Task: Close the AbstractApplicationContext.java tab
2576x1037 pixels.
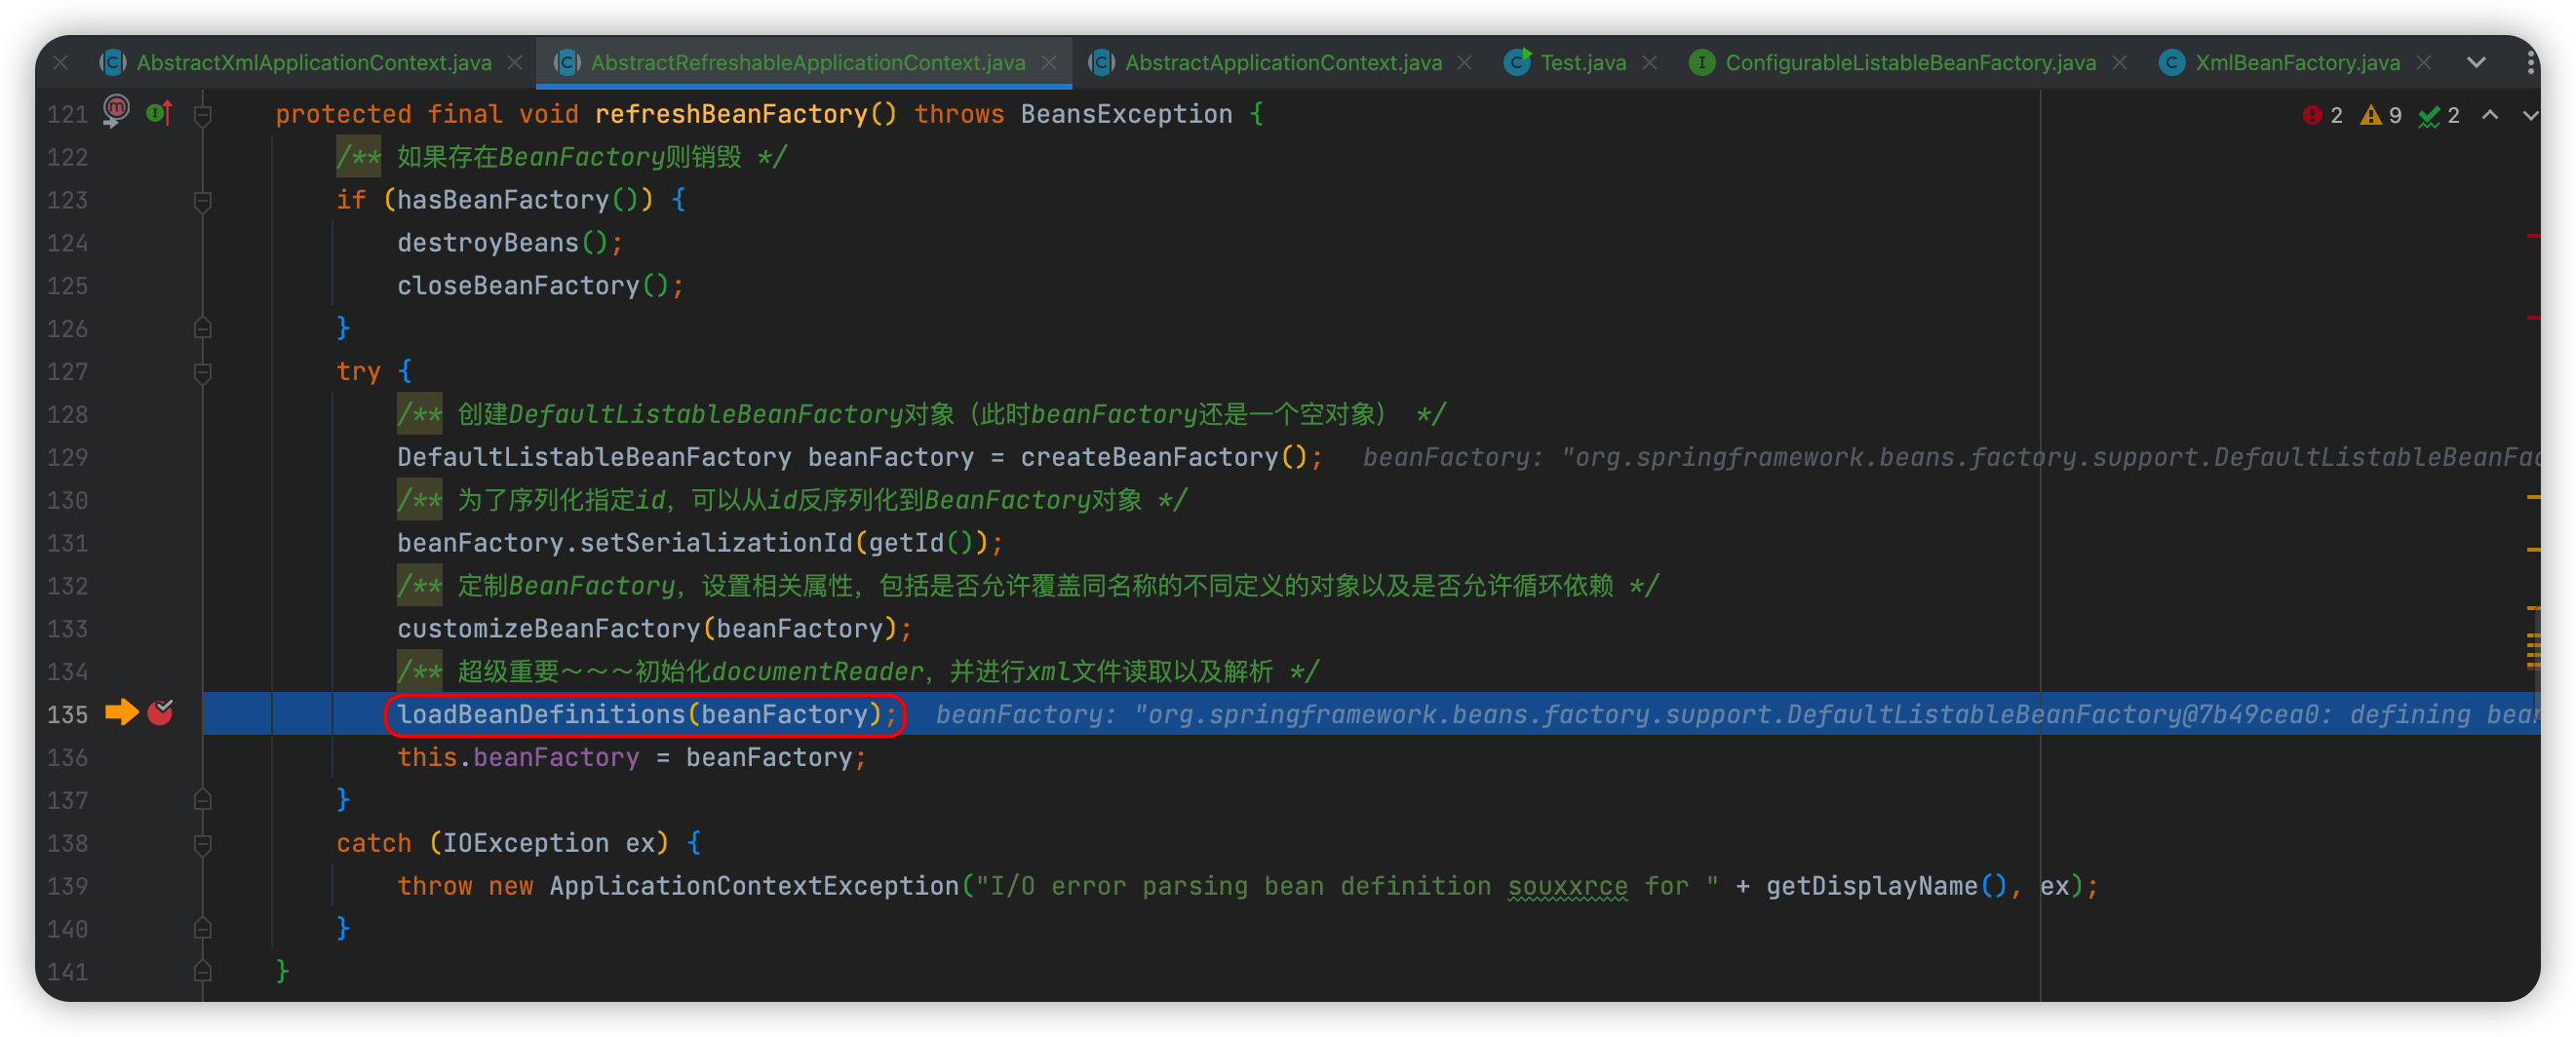Action: coord(1465,62)
